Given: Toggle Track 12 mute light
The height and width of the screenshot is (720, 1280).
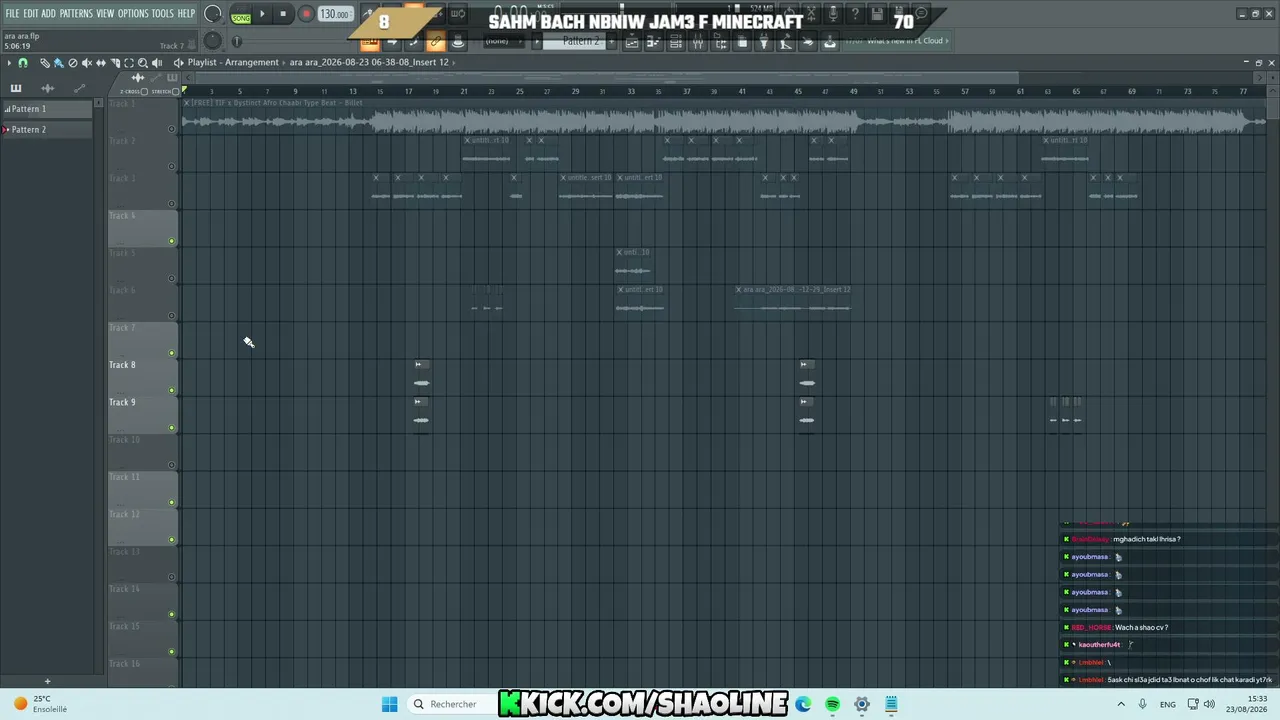Looking at the screenshot, I should 172,540.
